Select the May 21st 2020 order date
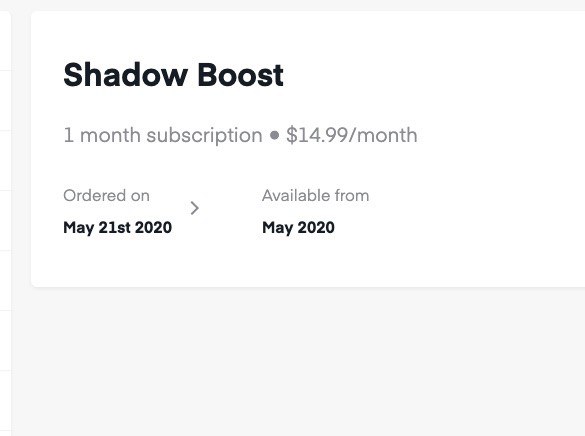585x436 pixels. 118,228
